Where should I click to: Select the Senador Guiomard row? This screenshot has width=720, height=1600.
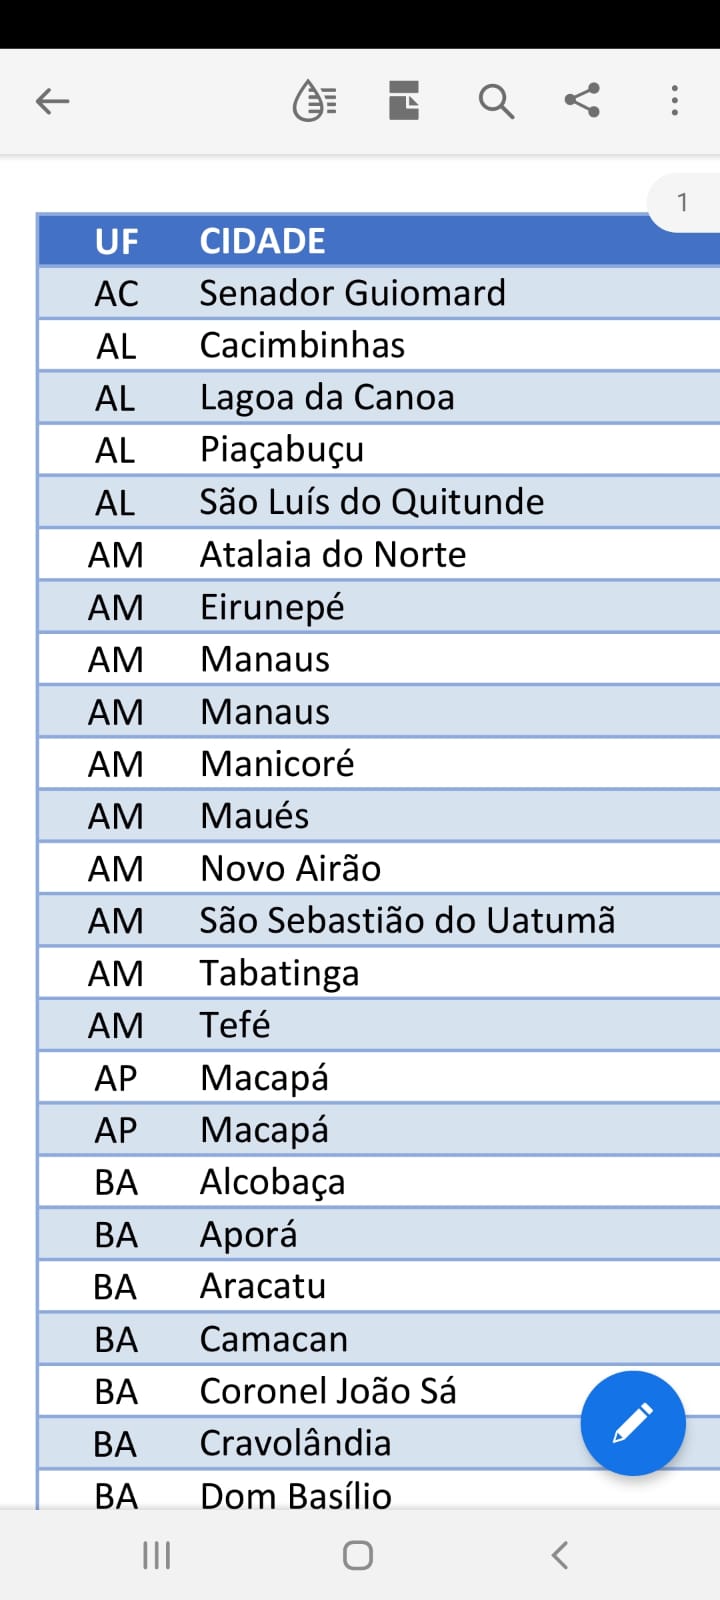(x=379, y=293)
